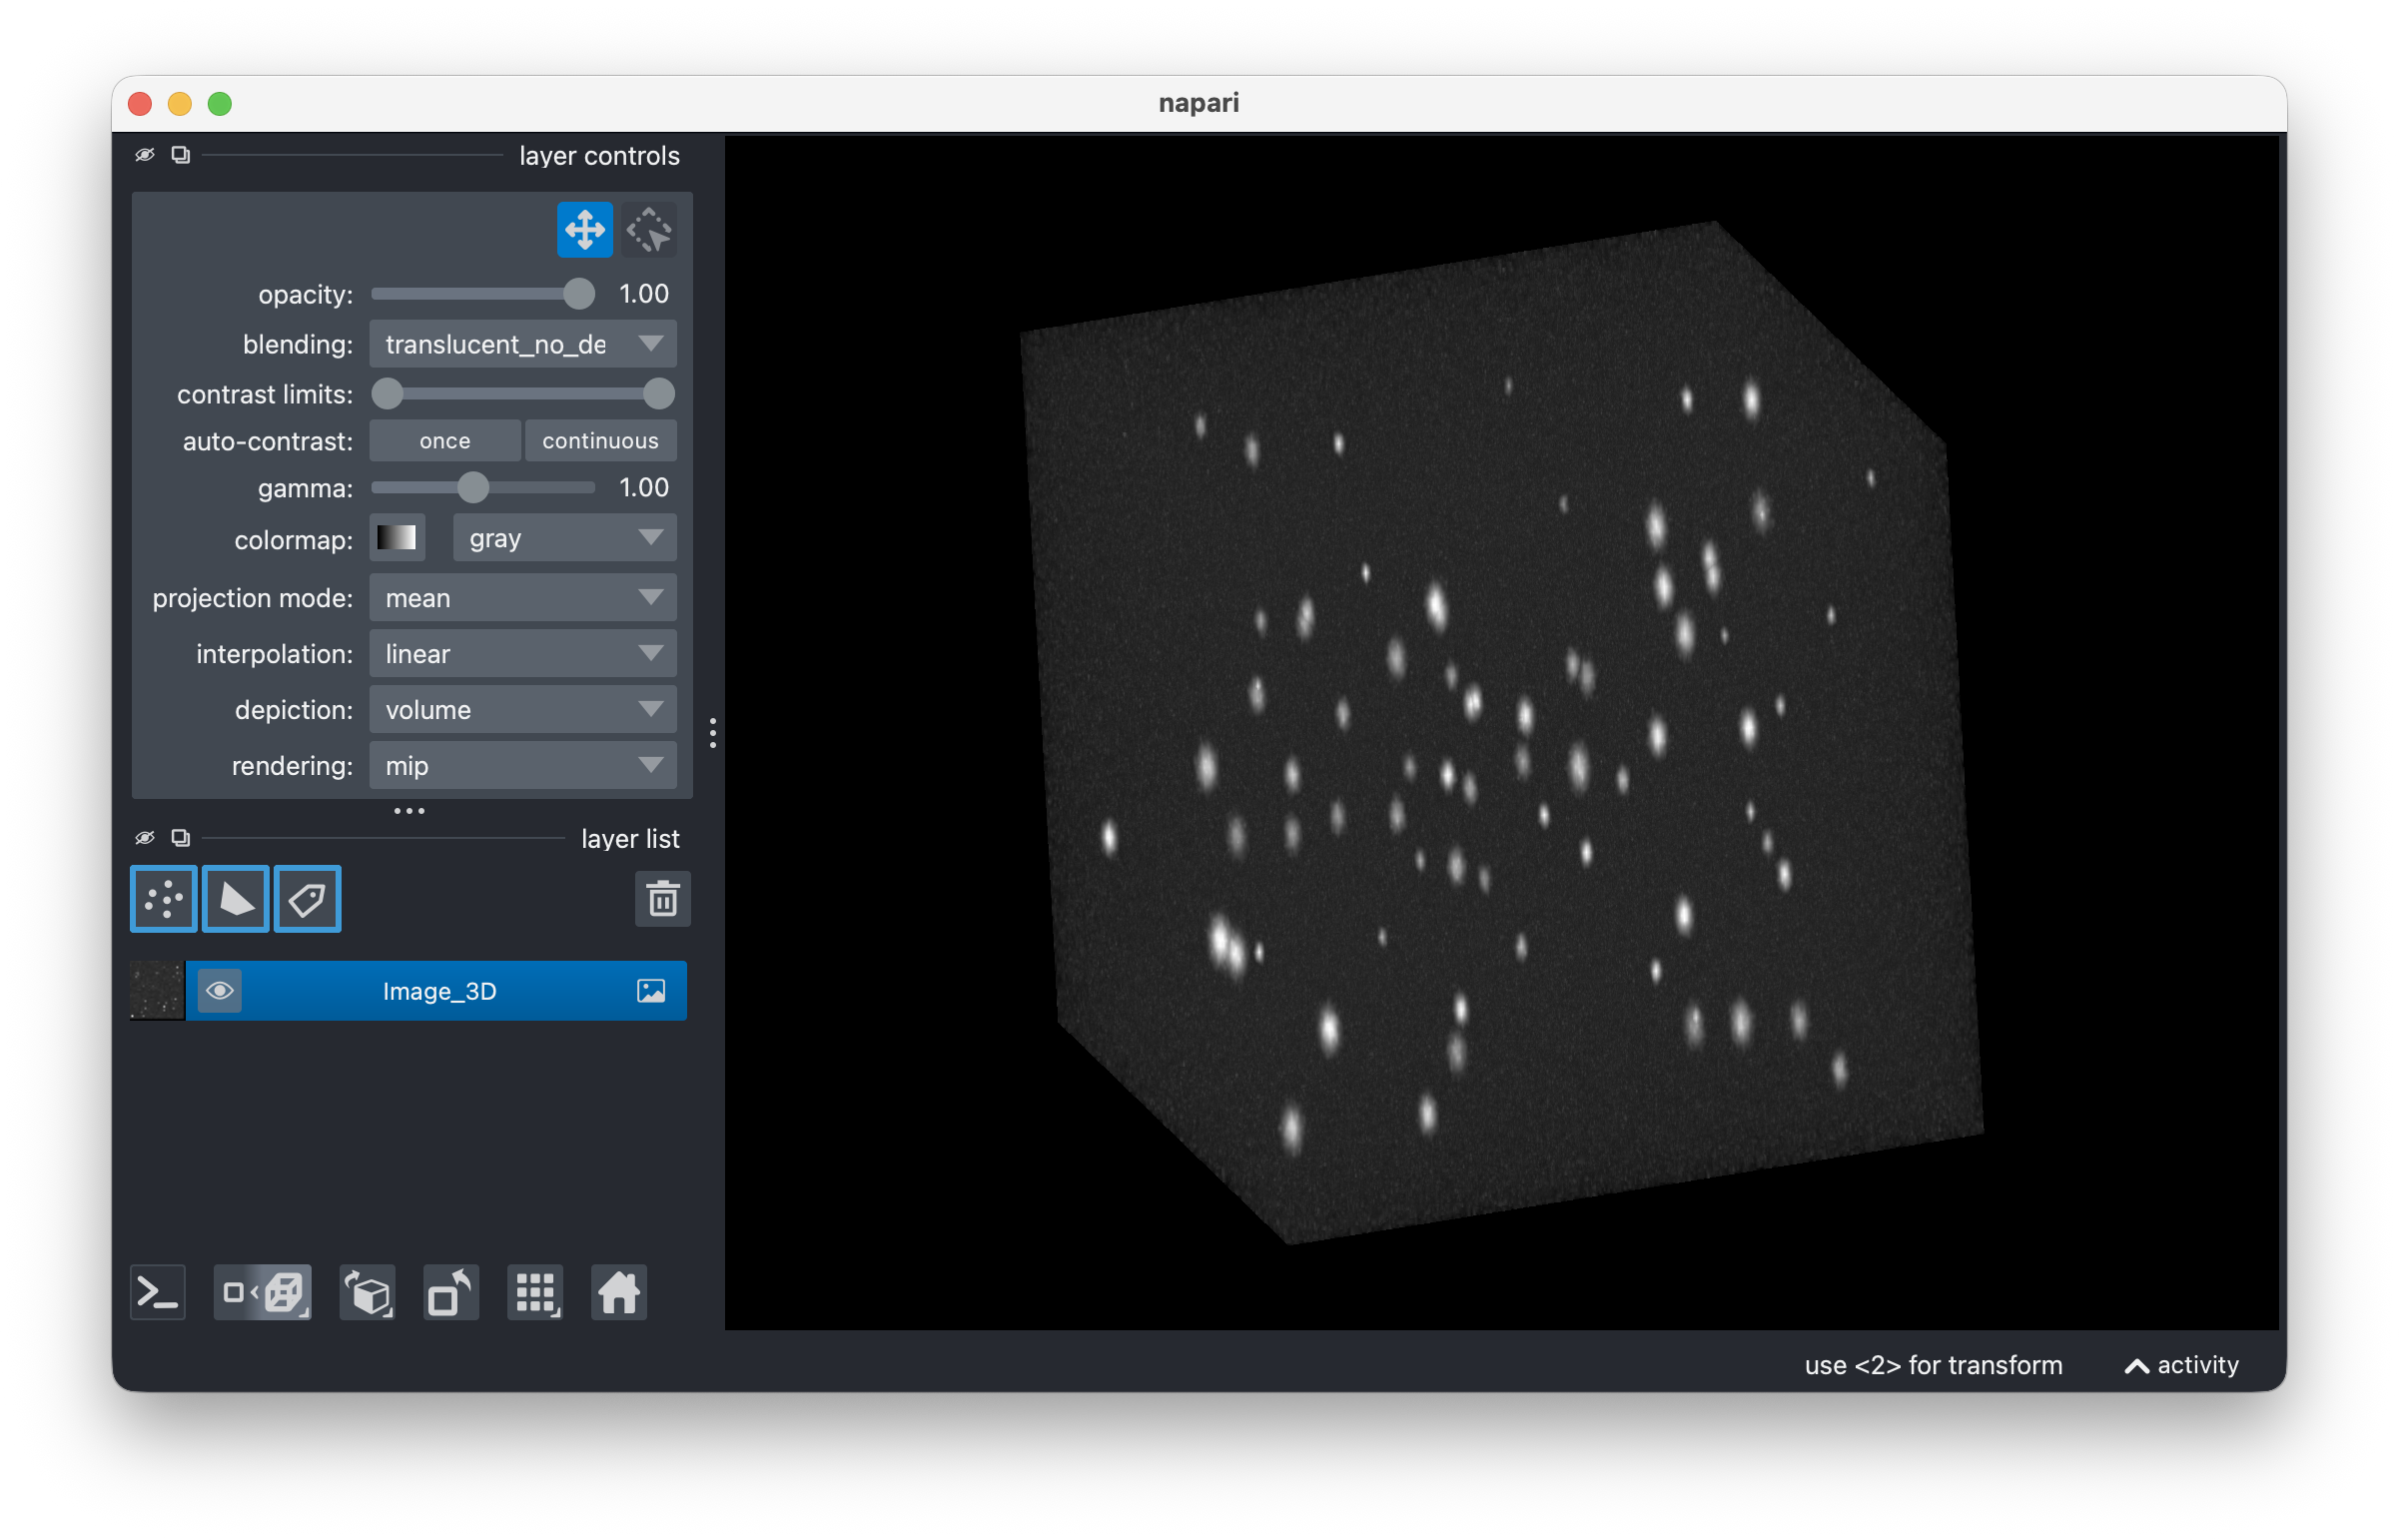Toggle visibility of Image_3D layer
2399x1540 pixels.
[220, 991]
